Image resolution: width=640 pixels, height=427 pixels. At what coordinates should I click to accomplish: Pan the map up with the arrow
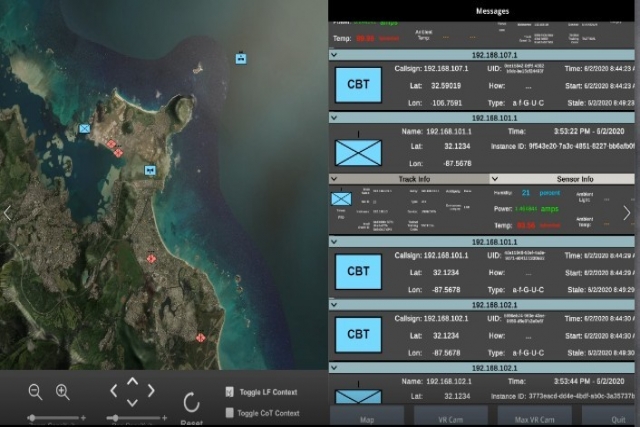point(132,381)
